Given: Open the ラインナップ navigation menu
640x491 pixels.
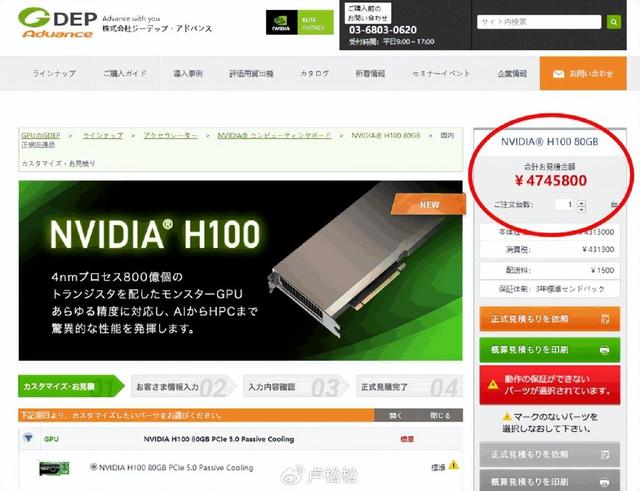Looking at the screenshot, I should pos(54,73).
